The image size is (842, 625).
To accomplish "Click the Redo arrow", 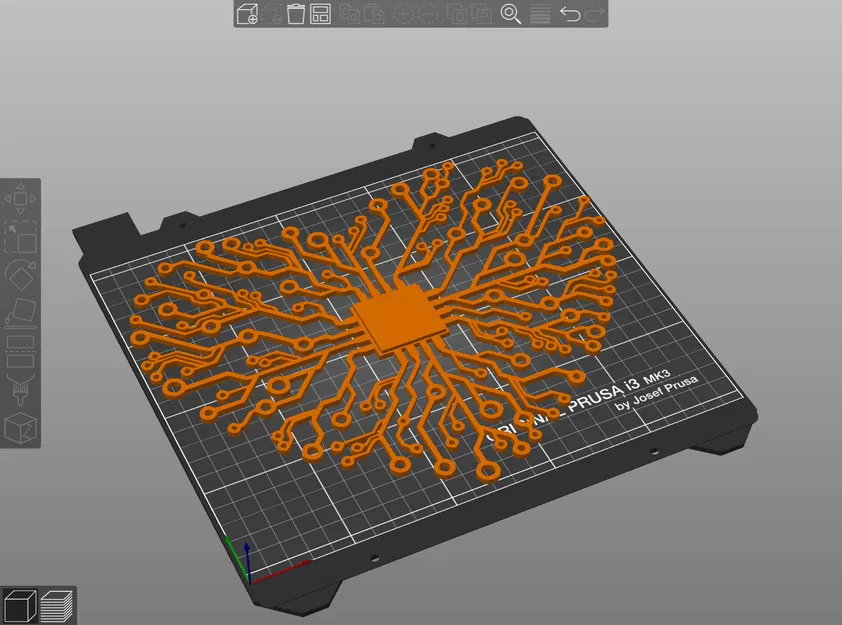I will coord(594,13).
